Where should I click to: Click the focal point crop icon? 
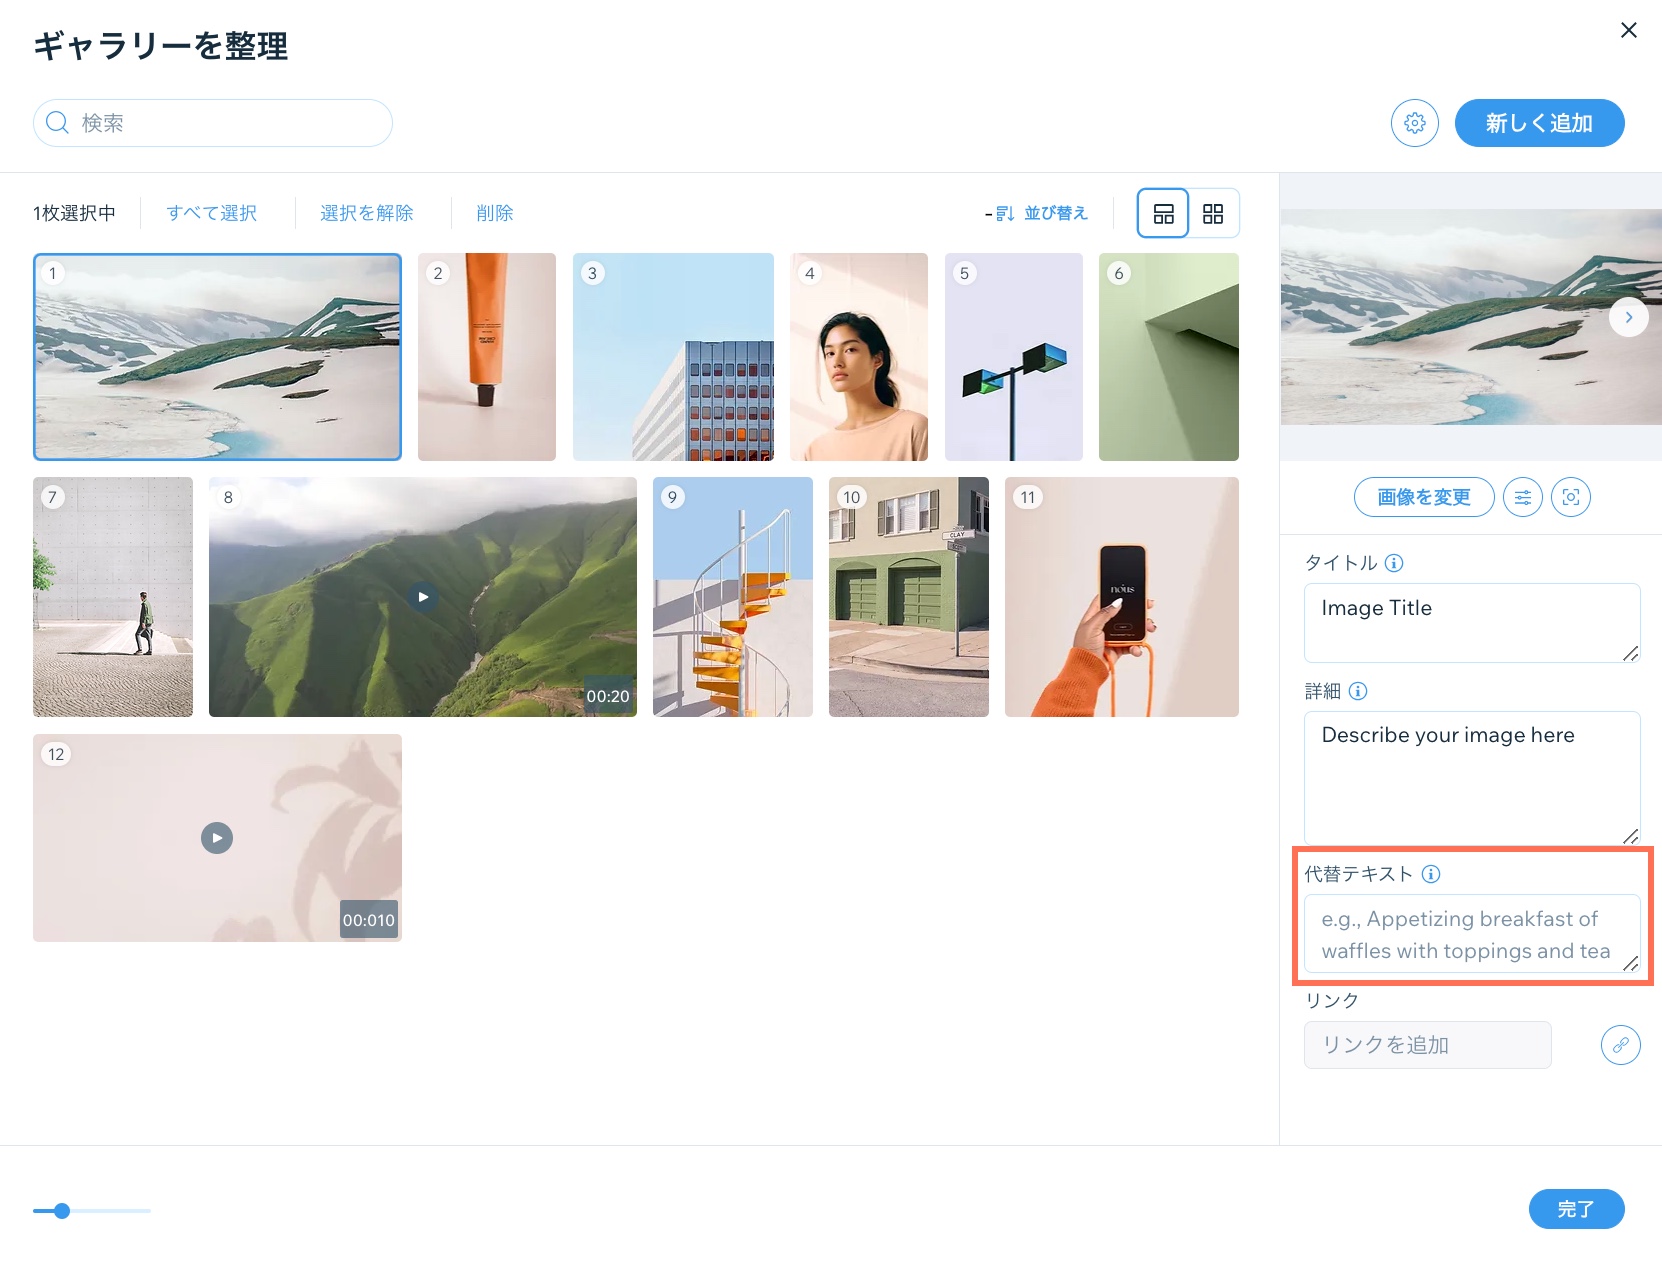click(1570, 497)
